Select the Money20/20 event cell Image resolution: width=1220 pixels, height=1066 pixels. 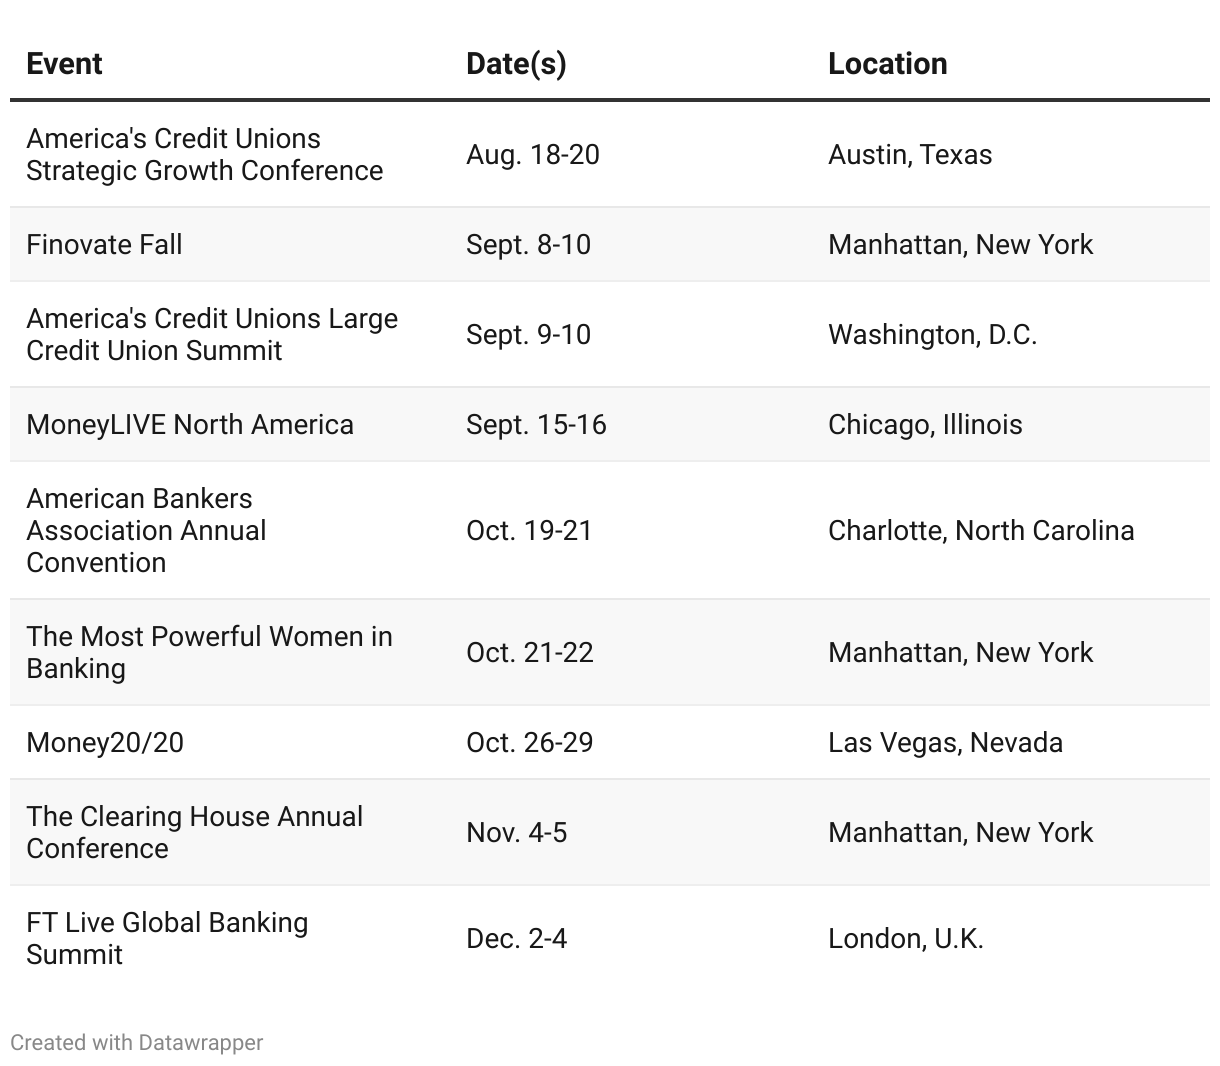[105, 743]
